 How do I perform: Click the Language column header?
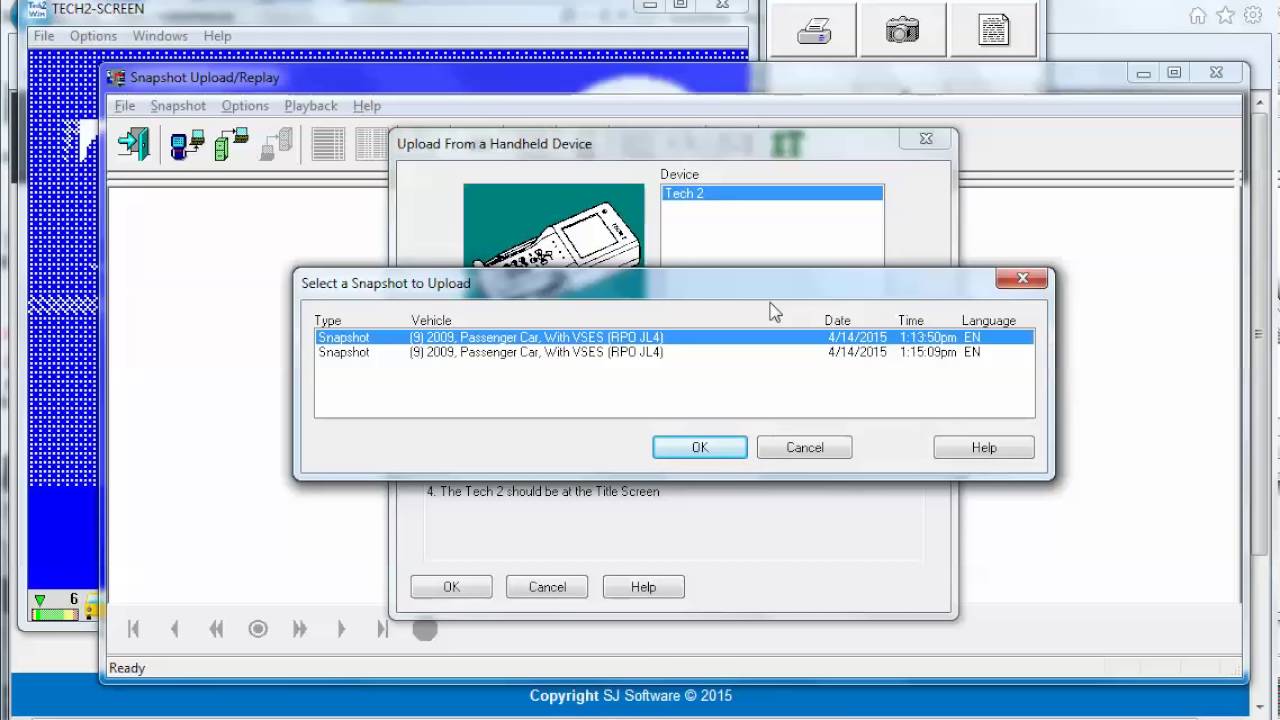988,321
